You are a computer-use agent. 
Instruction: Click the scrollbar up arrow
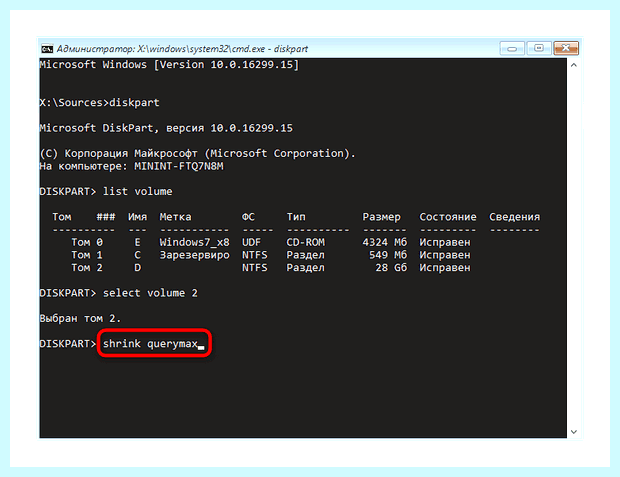pos(574,65)
